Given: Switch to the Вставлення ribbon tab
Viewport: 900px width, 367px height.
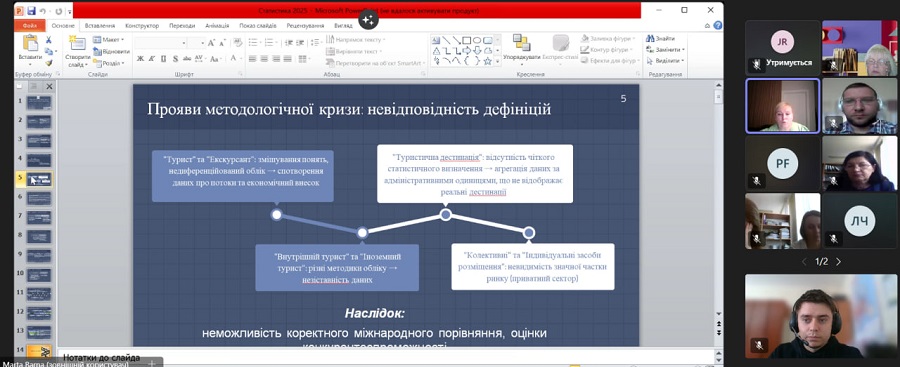Looking at the screenshot, I should 100,26.
